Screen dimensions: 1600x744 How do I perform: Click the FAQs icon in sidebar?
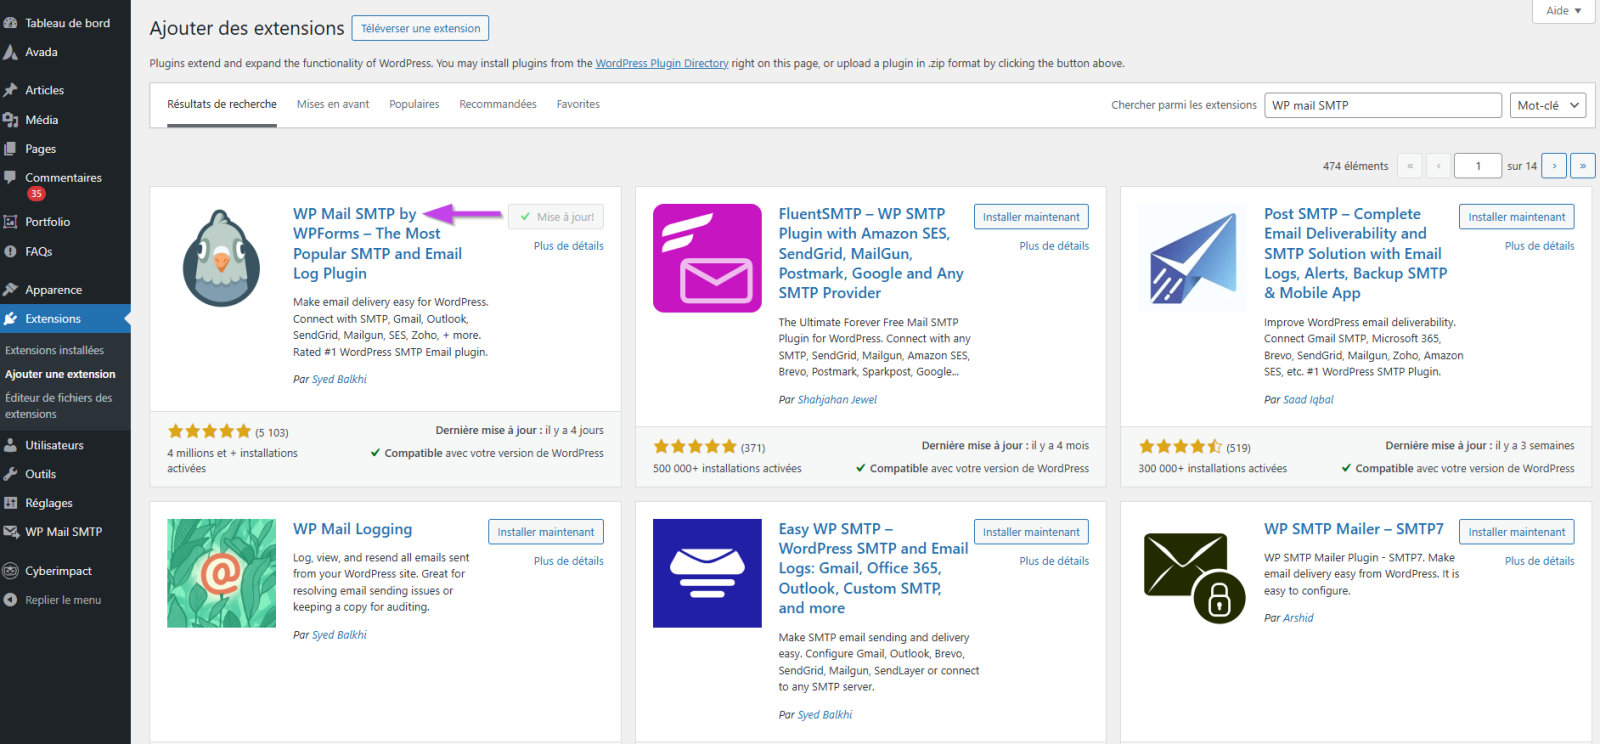click(11, 252)
